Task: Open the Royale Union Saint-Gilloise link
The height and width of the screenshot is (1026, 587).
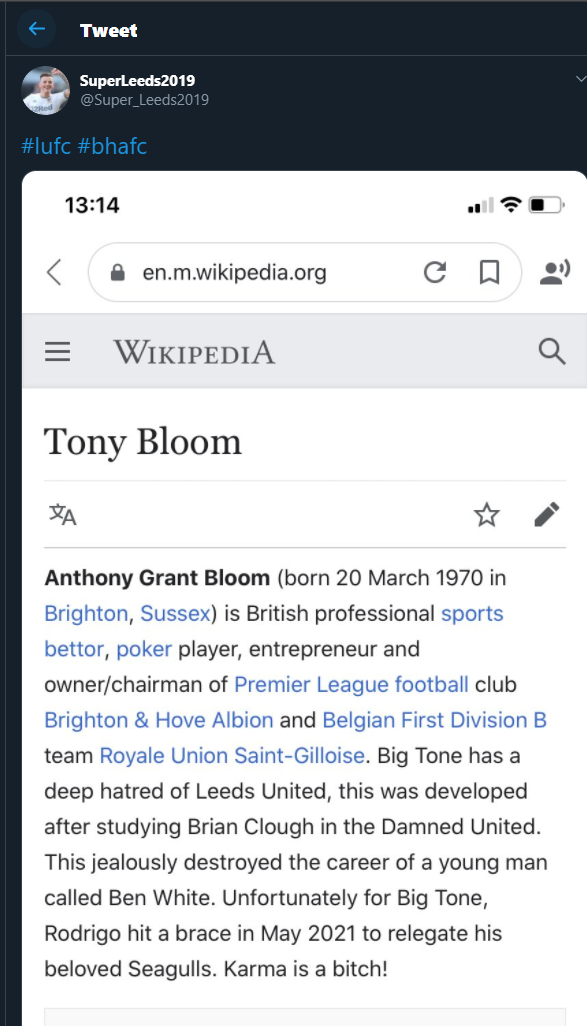Action: click(232, 756)
